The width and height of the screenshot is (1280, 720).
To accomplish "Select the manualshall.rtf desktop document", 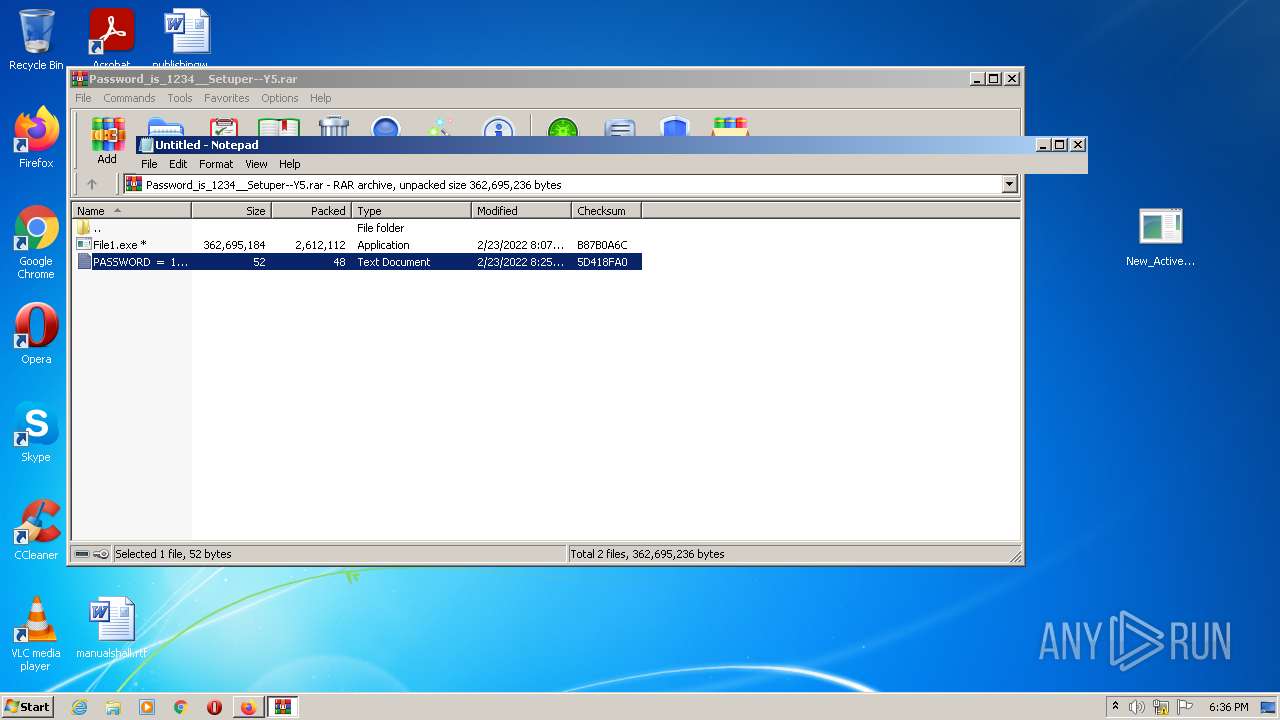I will click(x=112, y=628).
